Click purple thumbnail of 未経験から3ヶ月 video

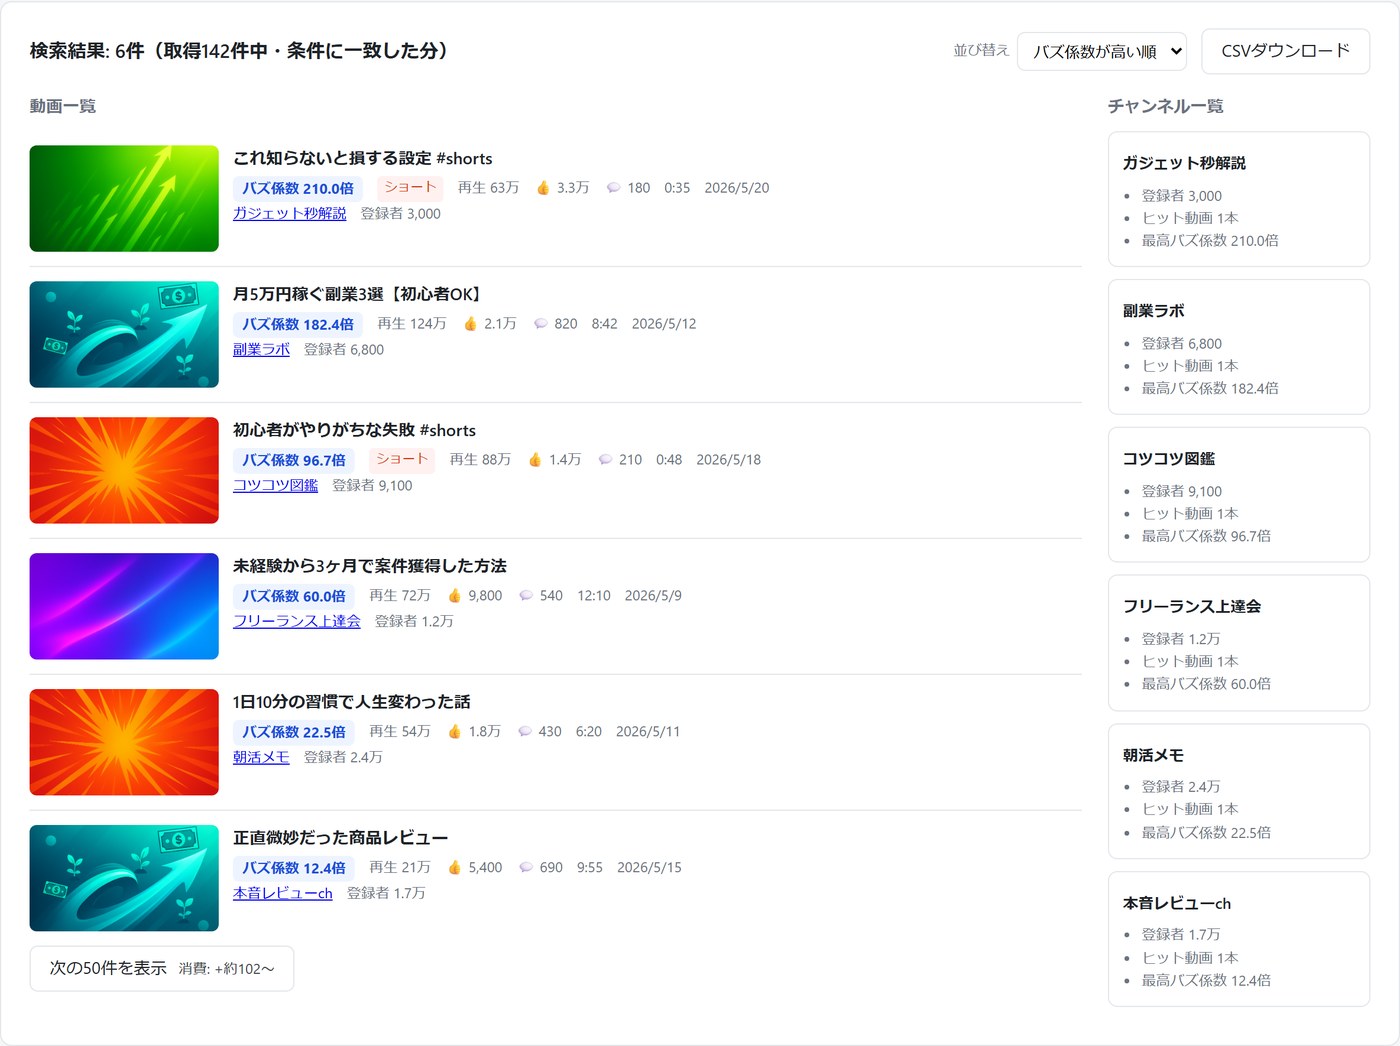pos(124,606)
